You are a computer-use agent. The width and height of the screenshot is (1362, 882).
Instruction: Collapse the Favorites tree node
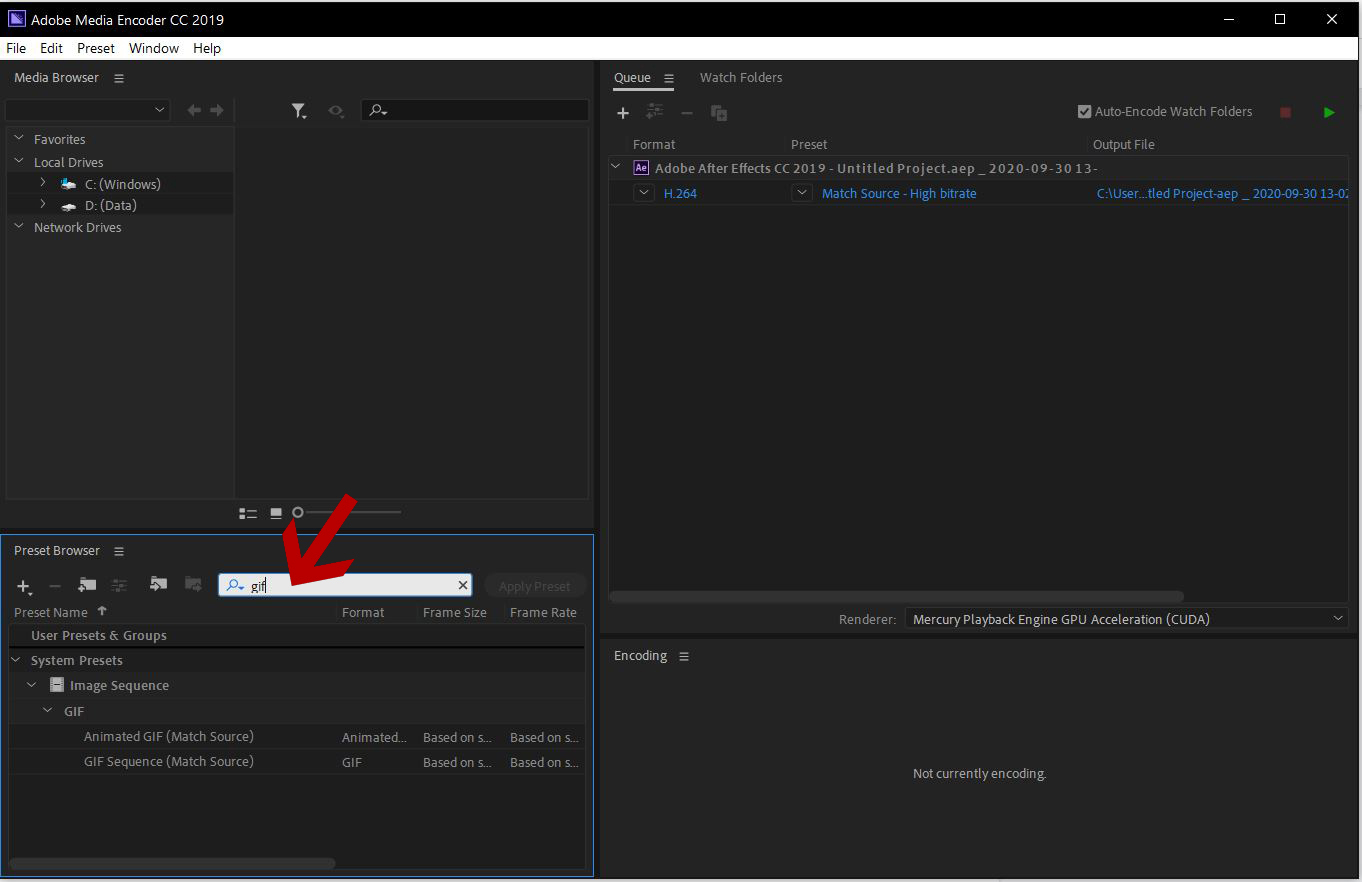point(18,139)
